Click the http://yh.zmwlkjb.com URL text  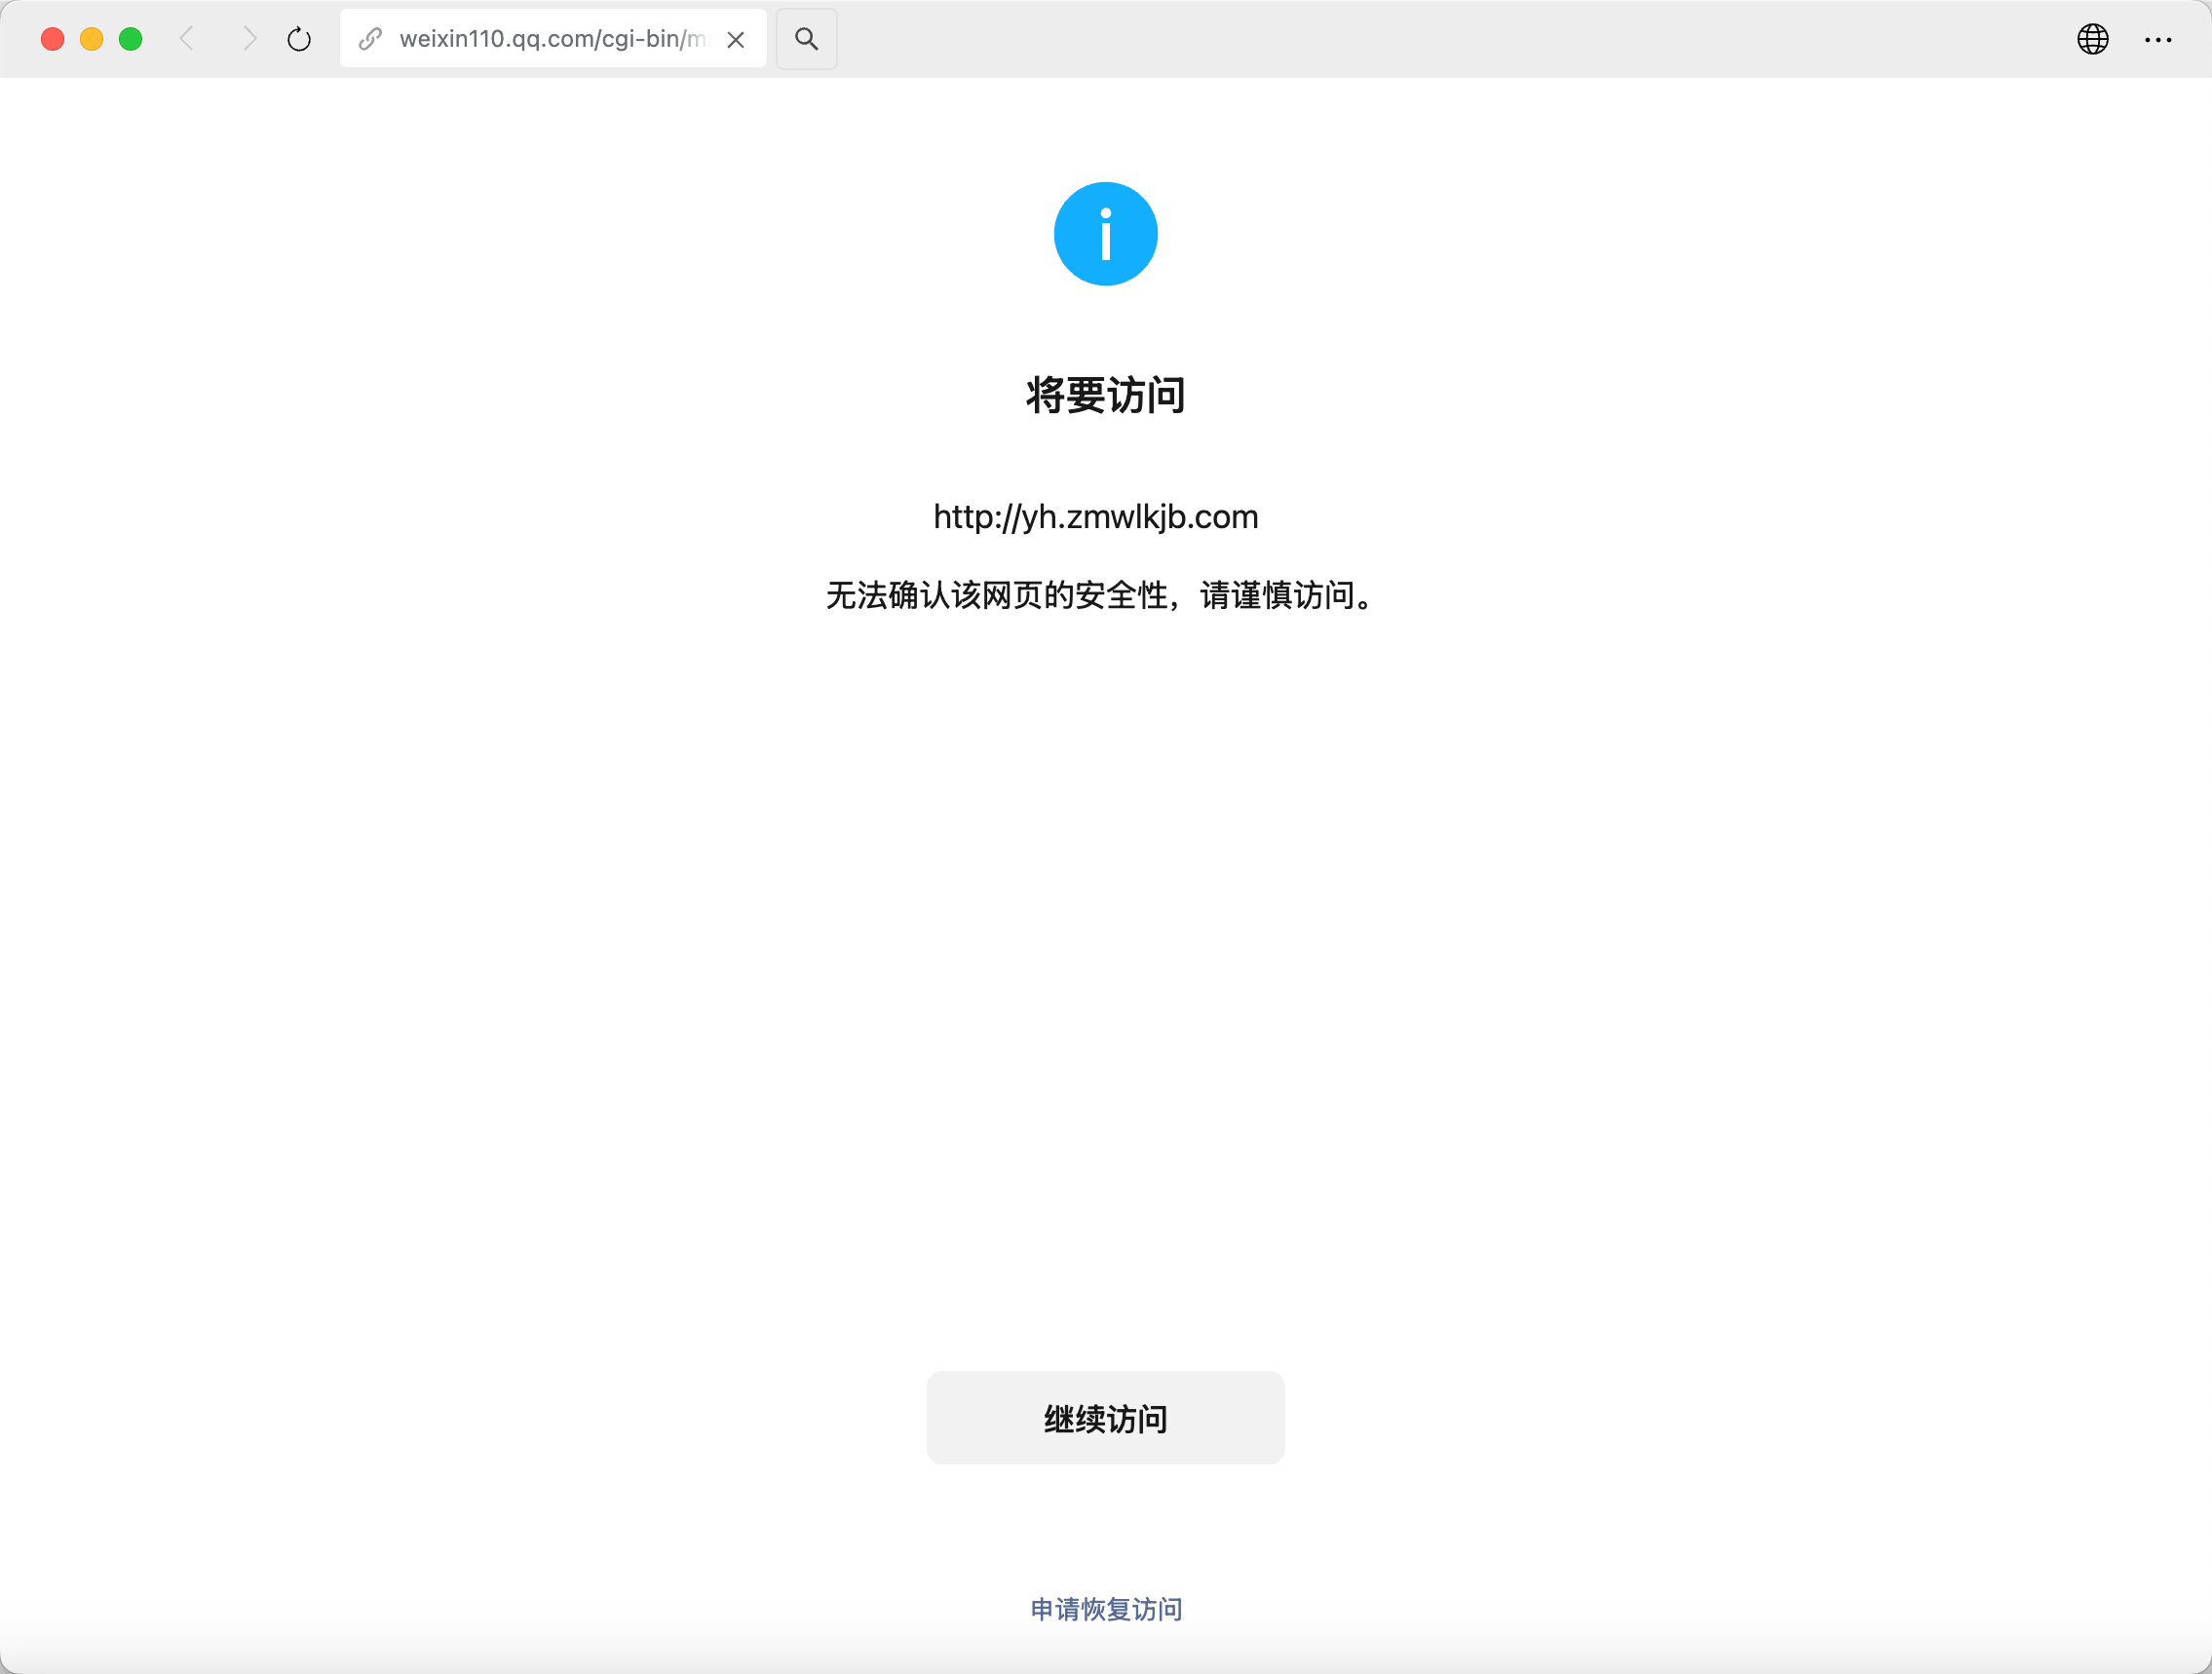pos(1095,517)
